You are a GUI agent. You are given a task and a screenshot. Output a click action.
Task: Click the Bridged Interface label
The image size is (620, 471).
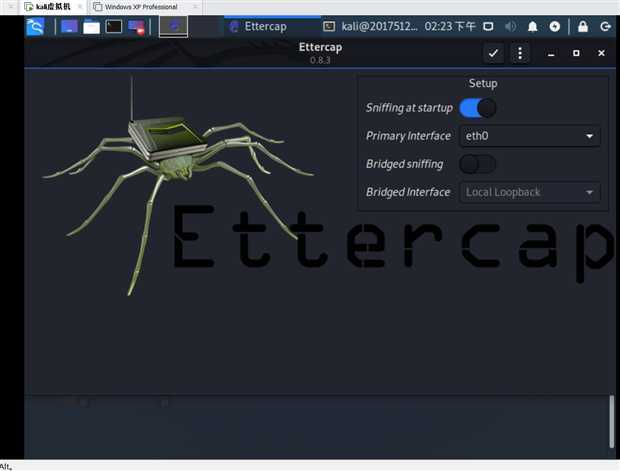[x=408, y=192]
